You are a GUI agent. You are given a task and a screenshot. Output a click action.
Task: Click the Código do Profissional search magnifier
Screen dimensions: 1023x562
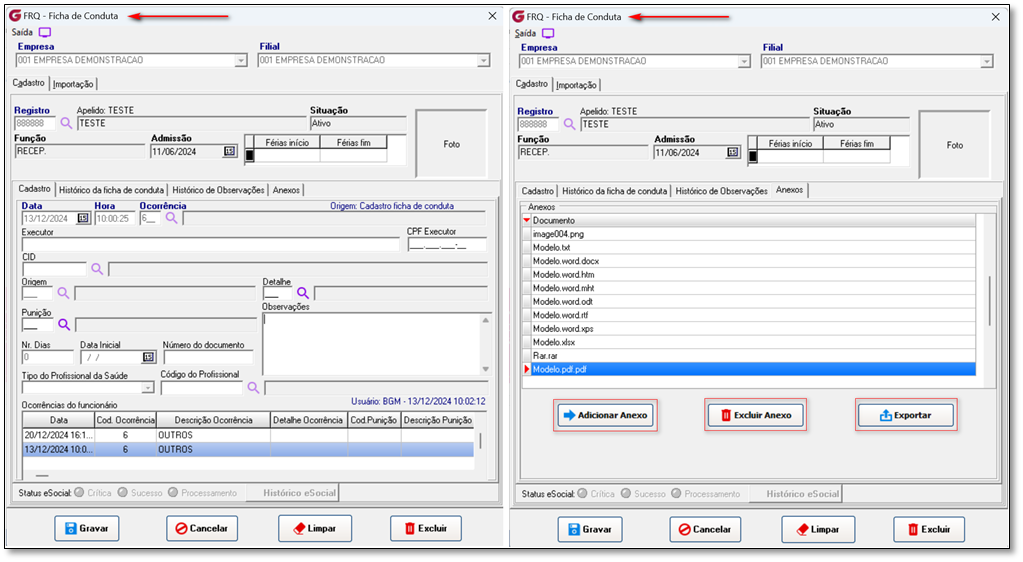pyautogui.click(x=253, y=388)
